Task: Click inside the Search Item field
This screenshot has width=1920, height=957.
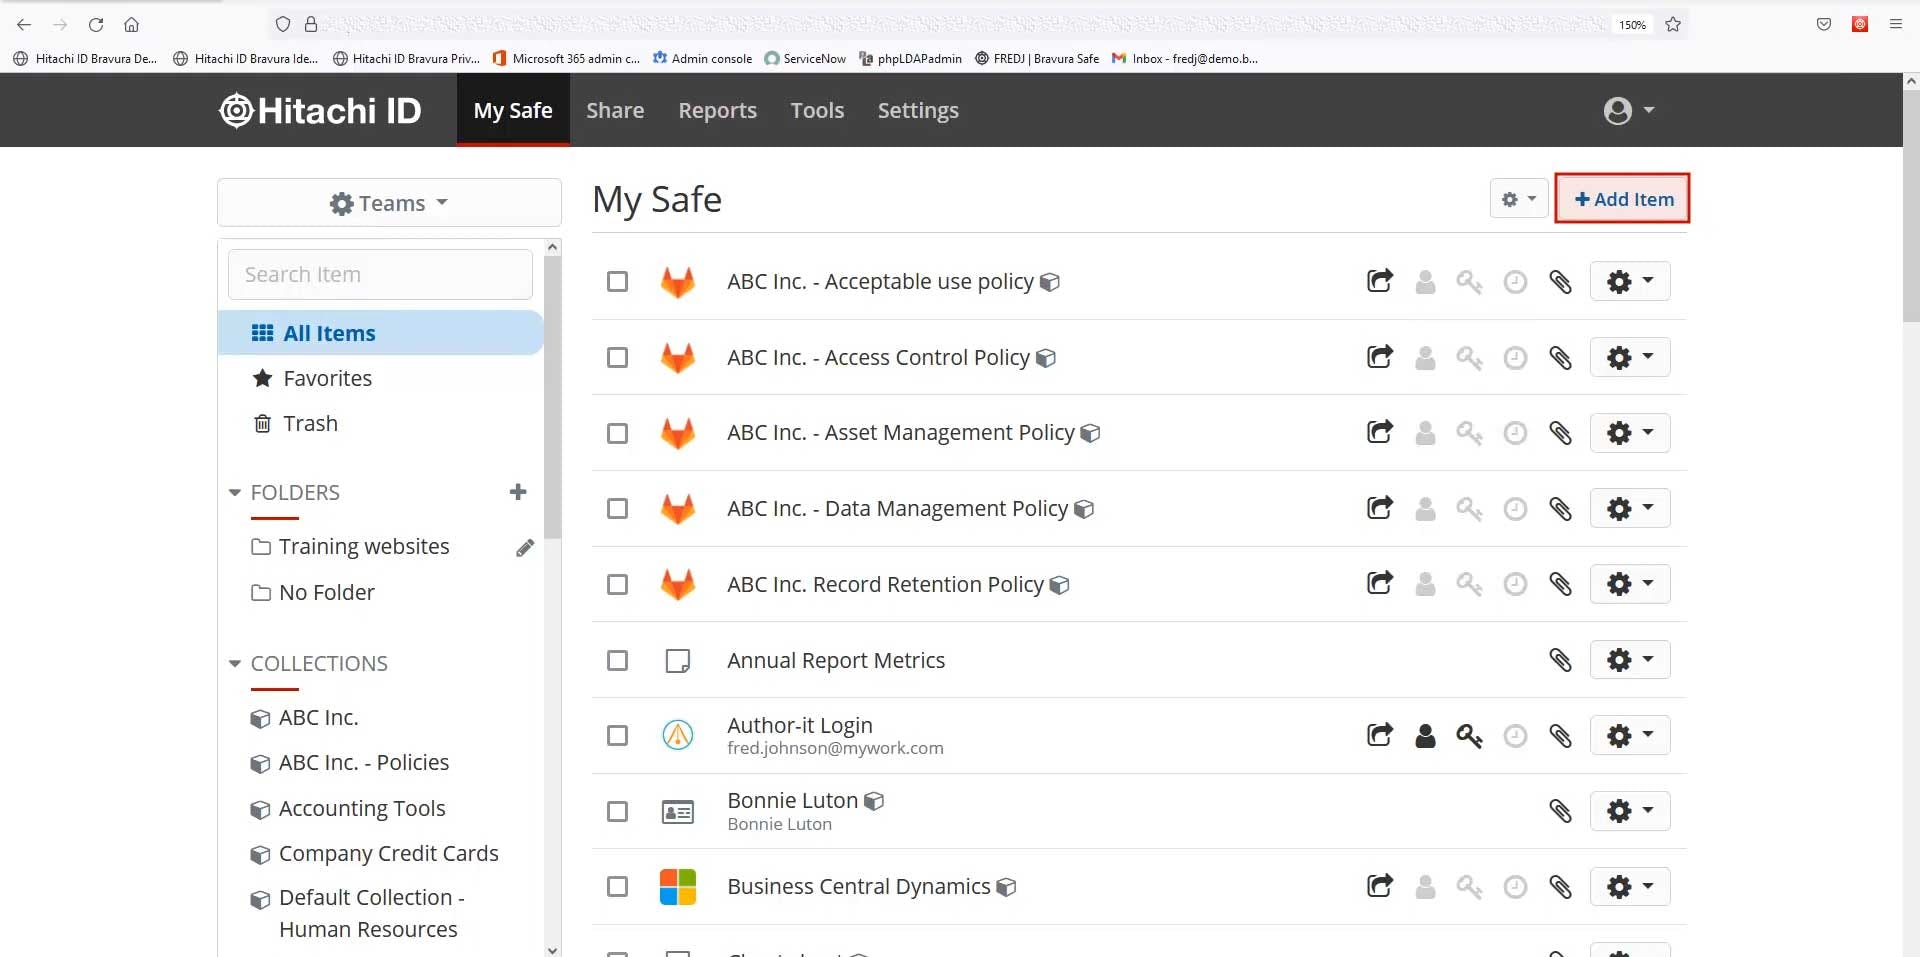Action: (379, 274)
